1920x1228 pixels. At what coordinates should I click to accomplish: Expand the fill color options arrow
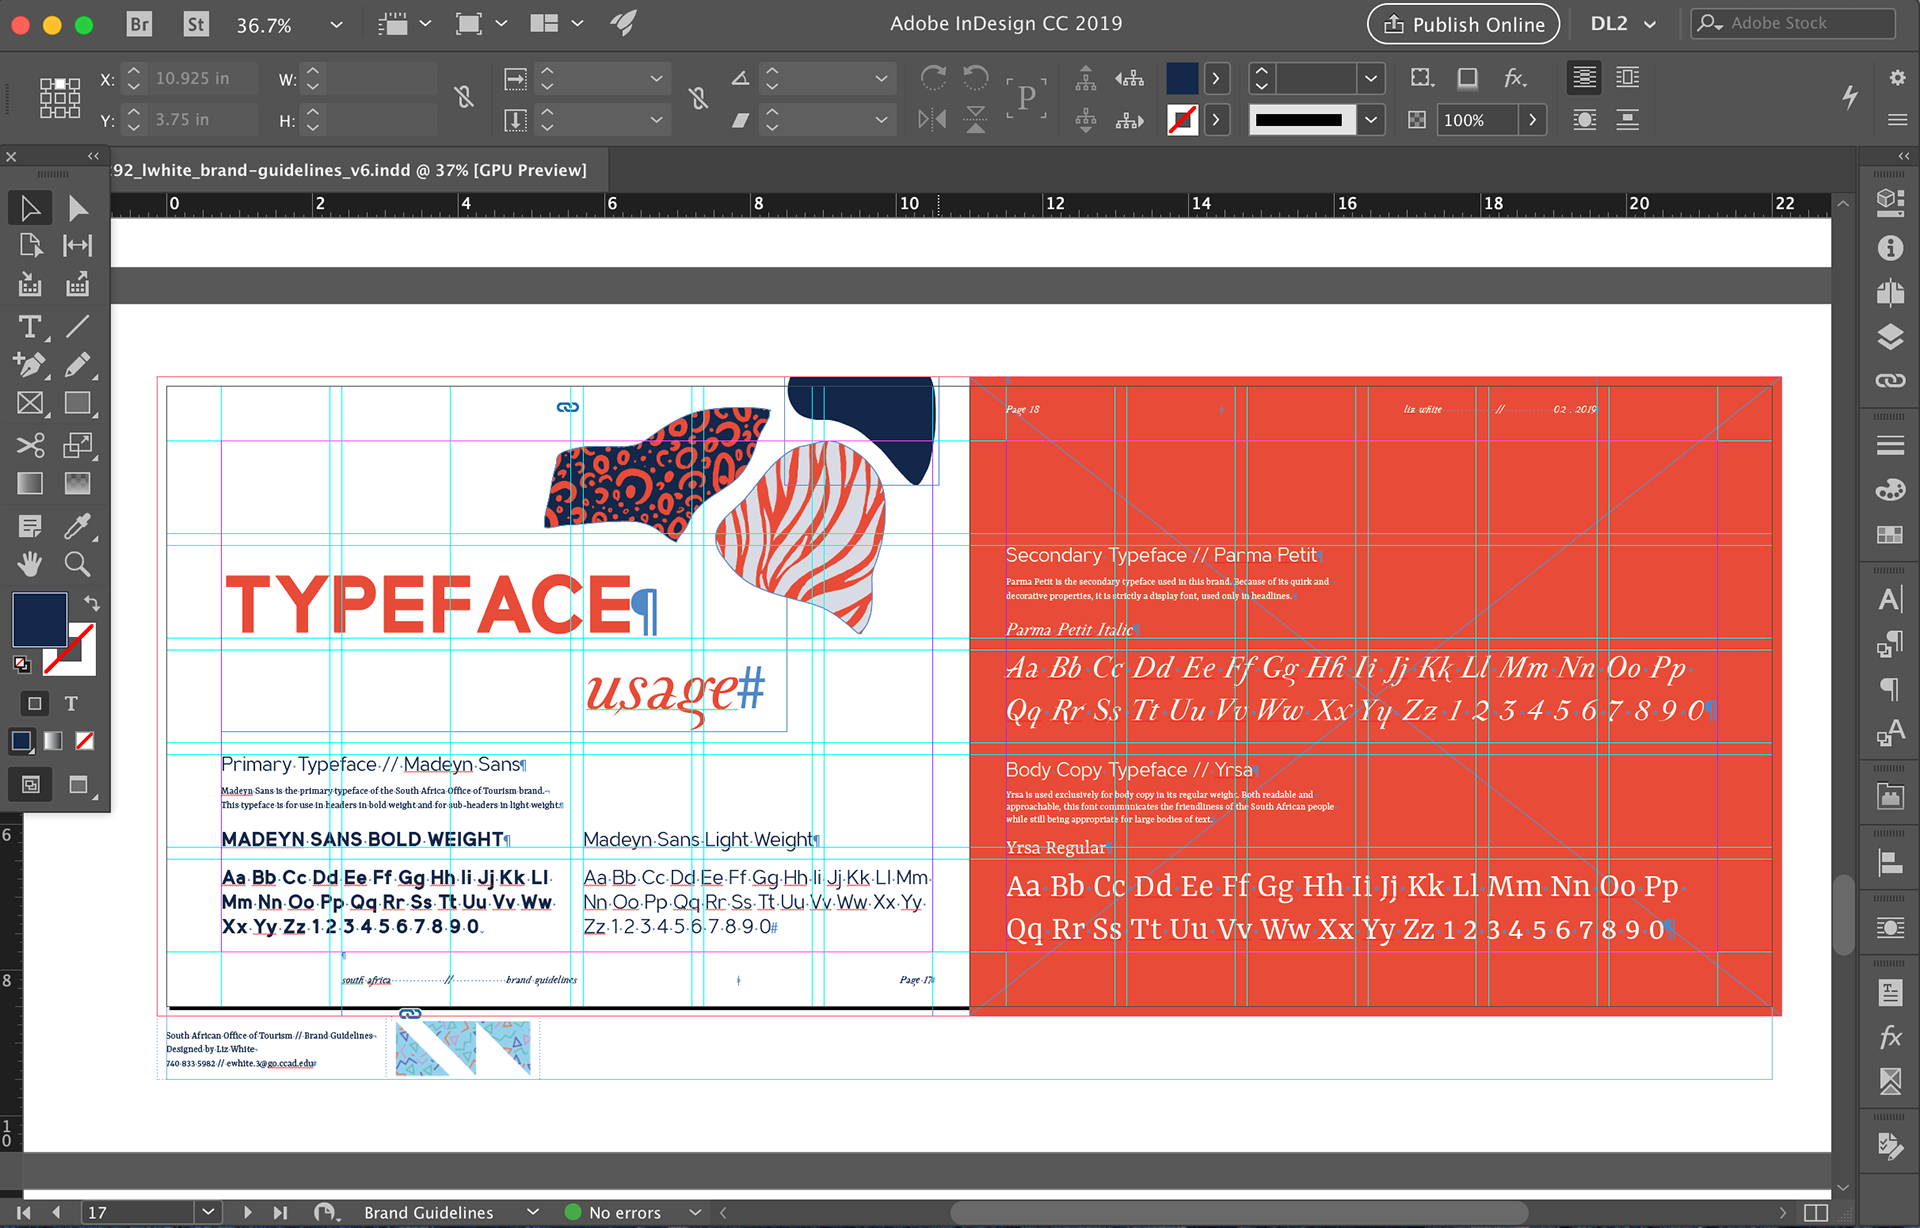pos(1216,78)
